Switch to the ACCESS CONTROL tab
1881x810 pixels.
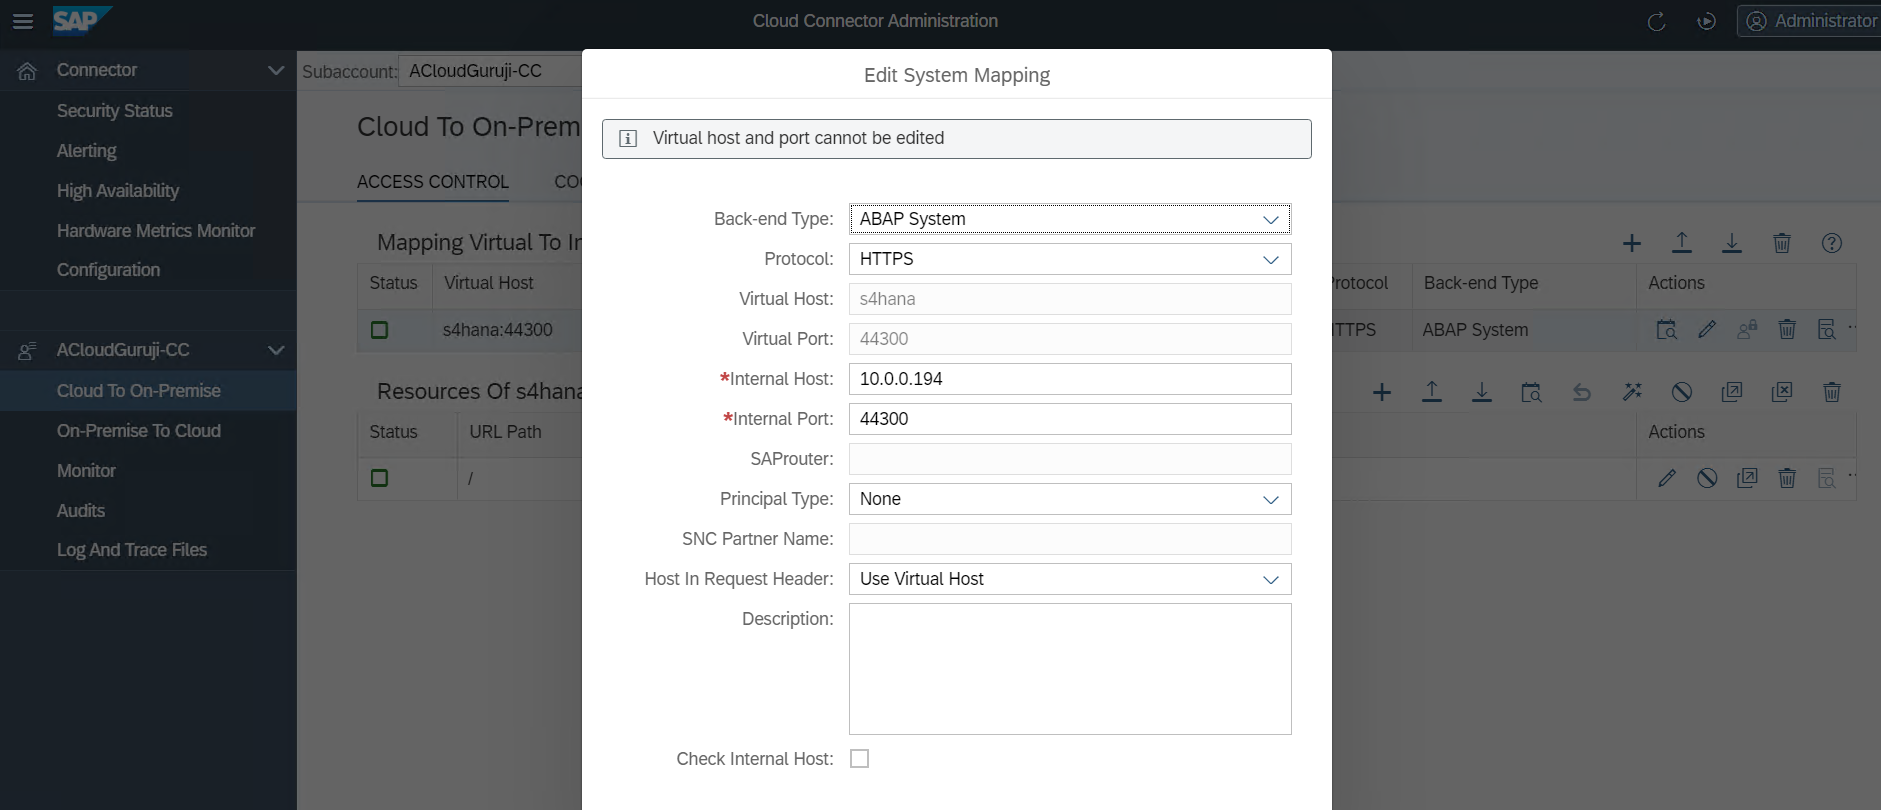432,182
